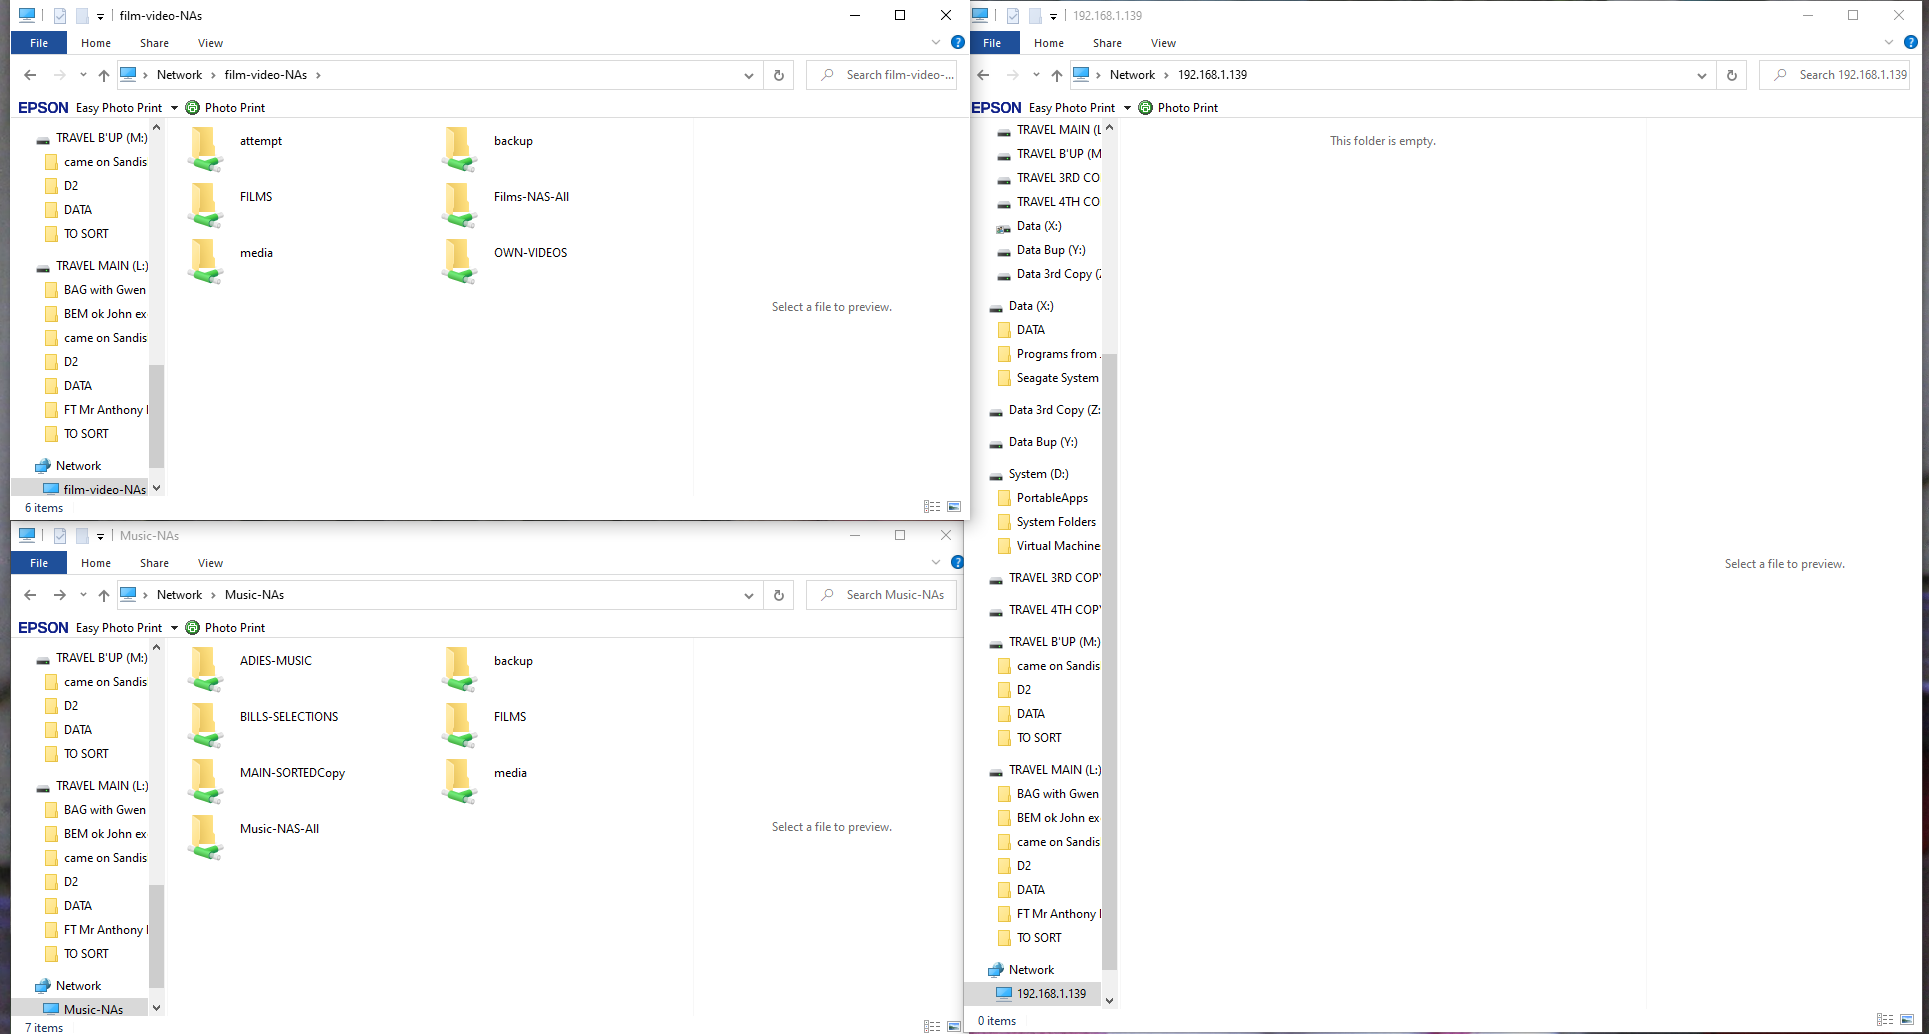Click film-video-NAs breadcrumb in address bar
The height and width of the screenshot is (1034, 1929).
pos(266,75)
